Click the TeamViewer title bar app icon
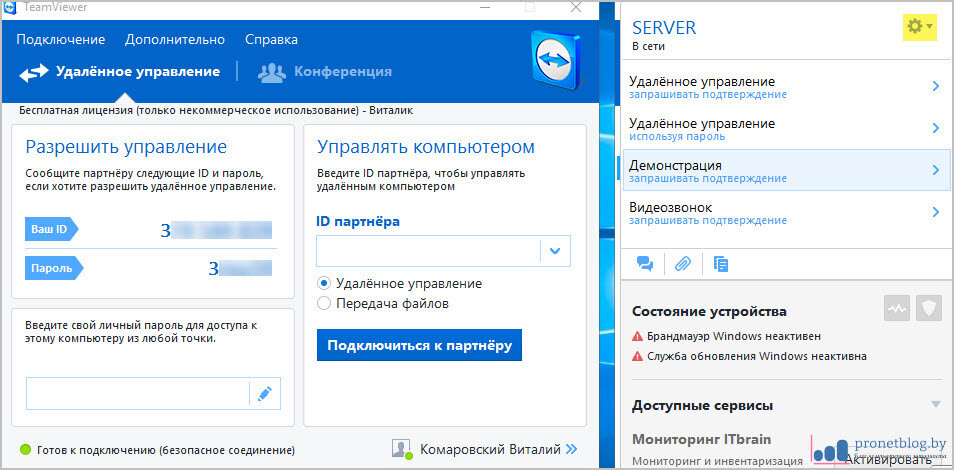 pos(12,7)
